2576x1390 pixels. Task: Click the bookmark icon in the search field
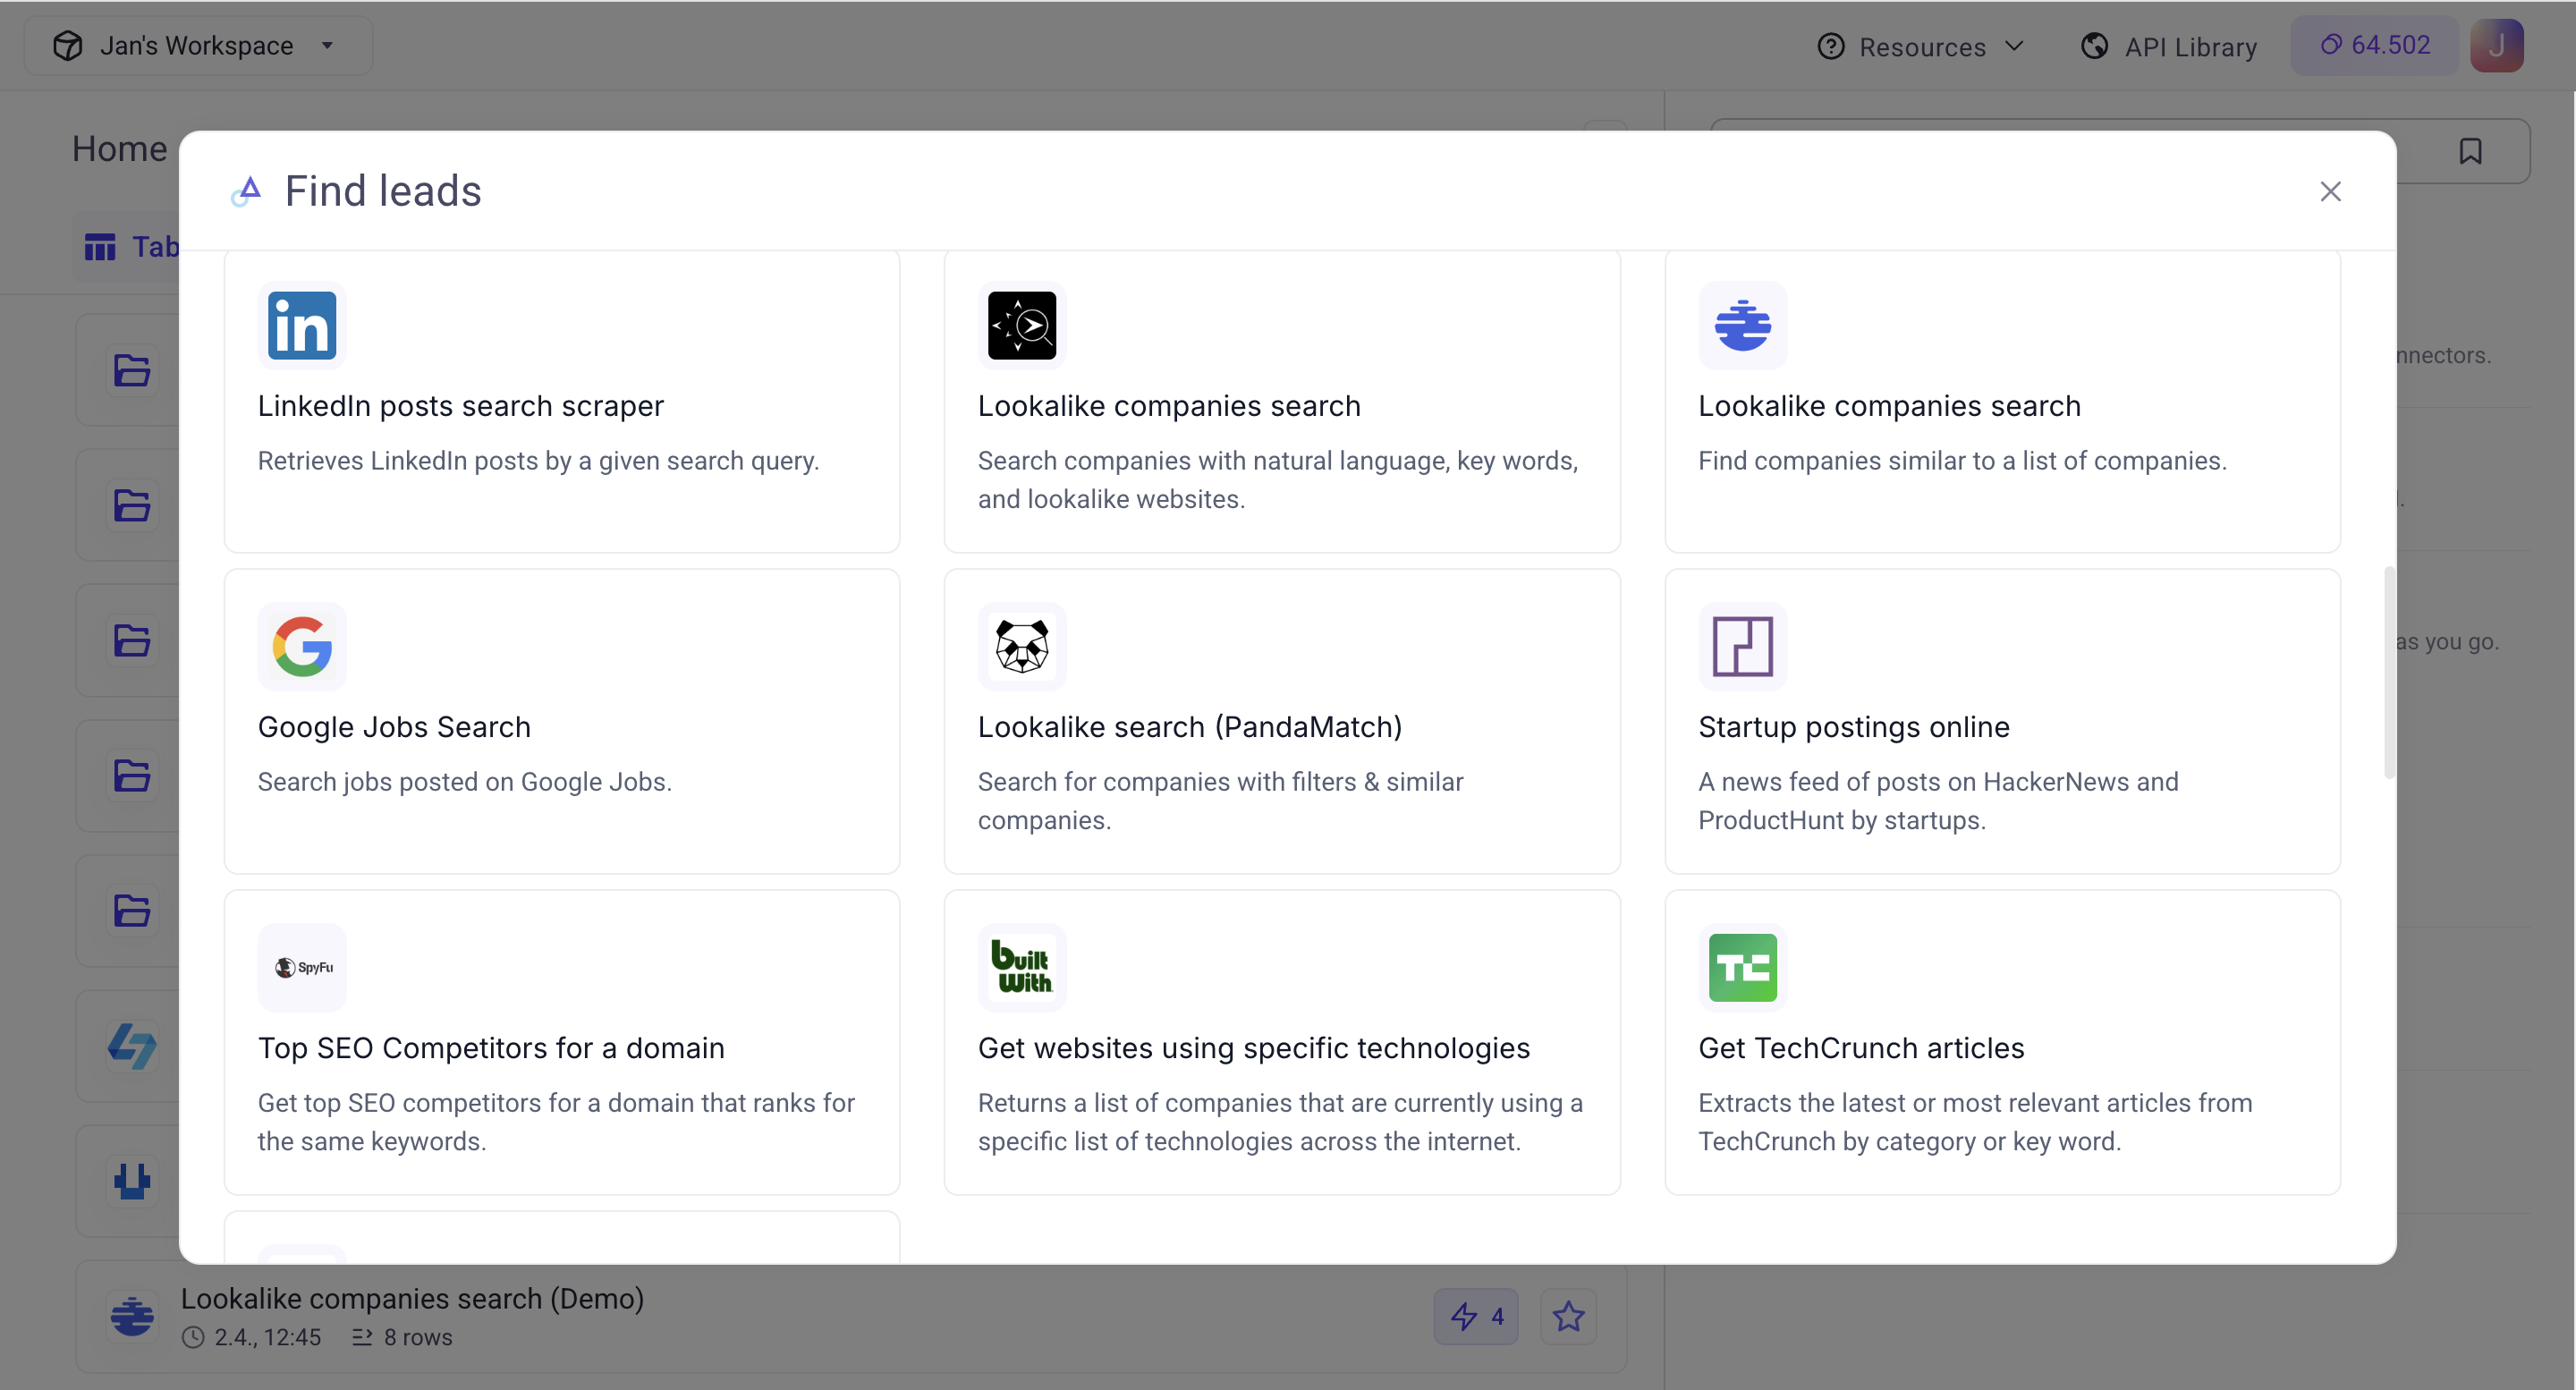point(2470,151)
